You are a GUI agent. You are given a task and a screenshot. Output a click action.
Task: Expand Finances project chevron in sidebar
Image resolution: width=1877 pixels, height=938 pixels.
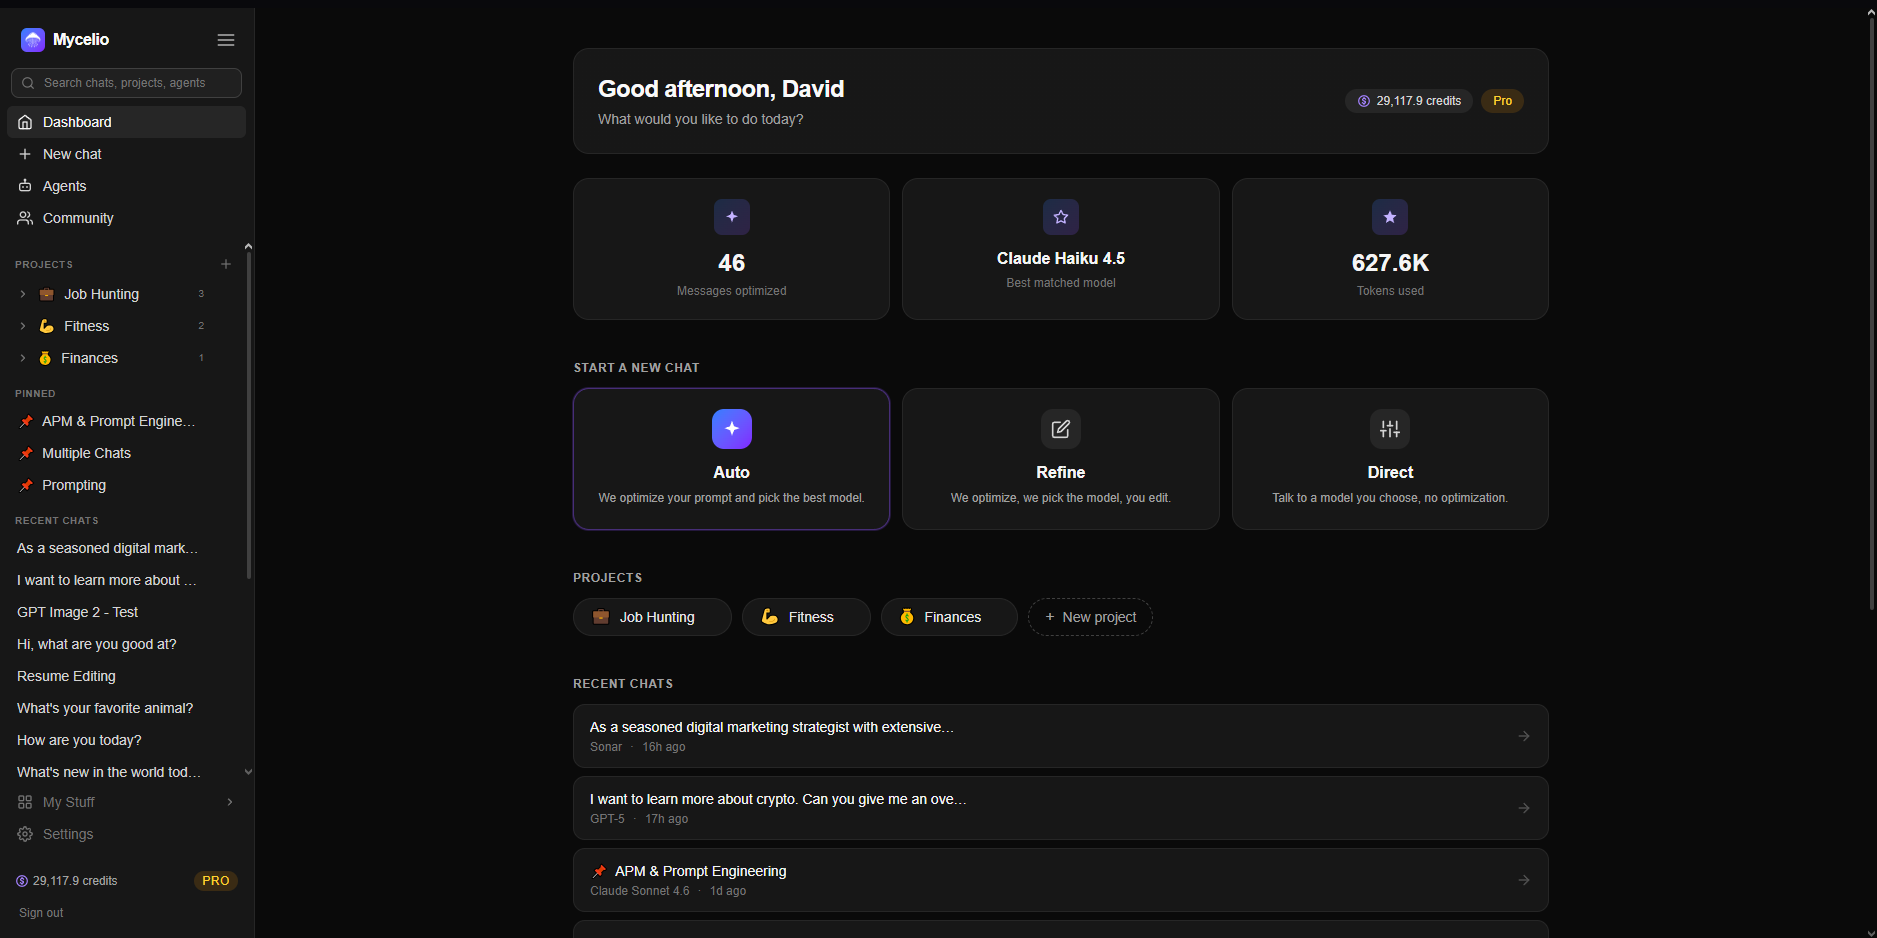tap(23, 358)
